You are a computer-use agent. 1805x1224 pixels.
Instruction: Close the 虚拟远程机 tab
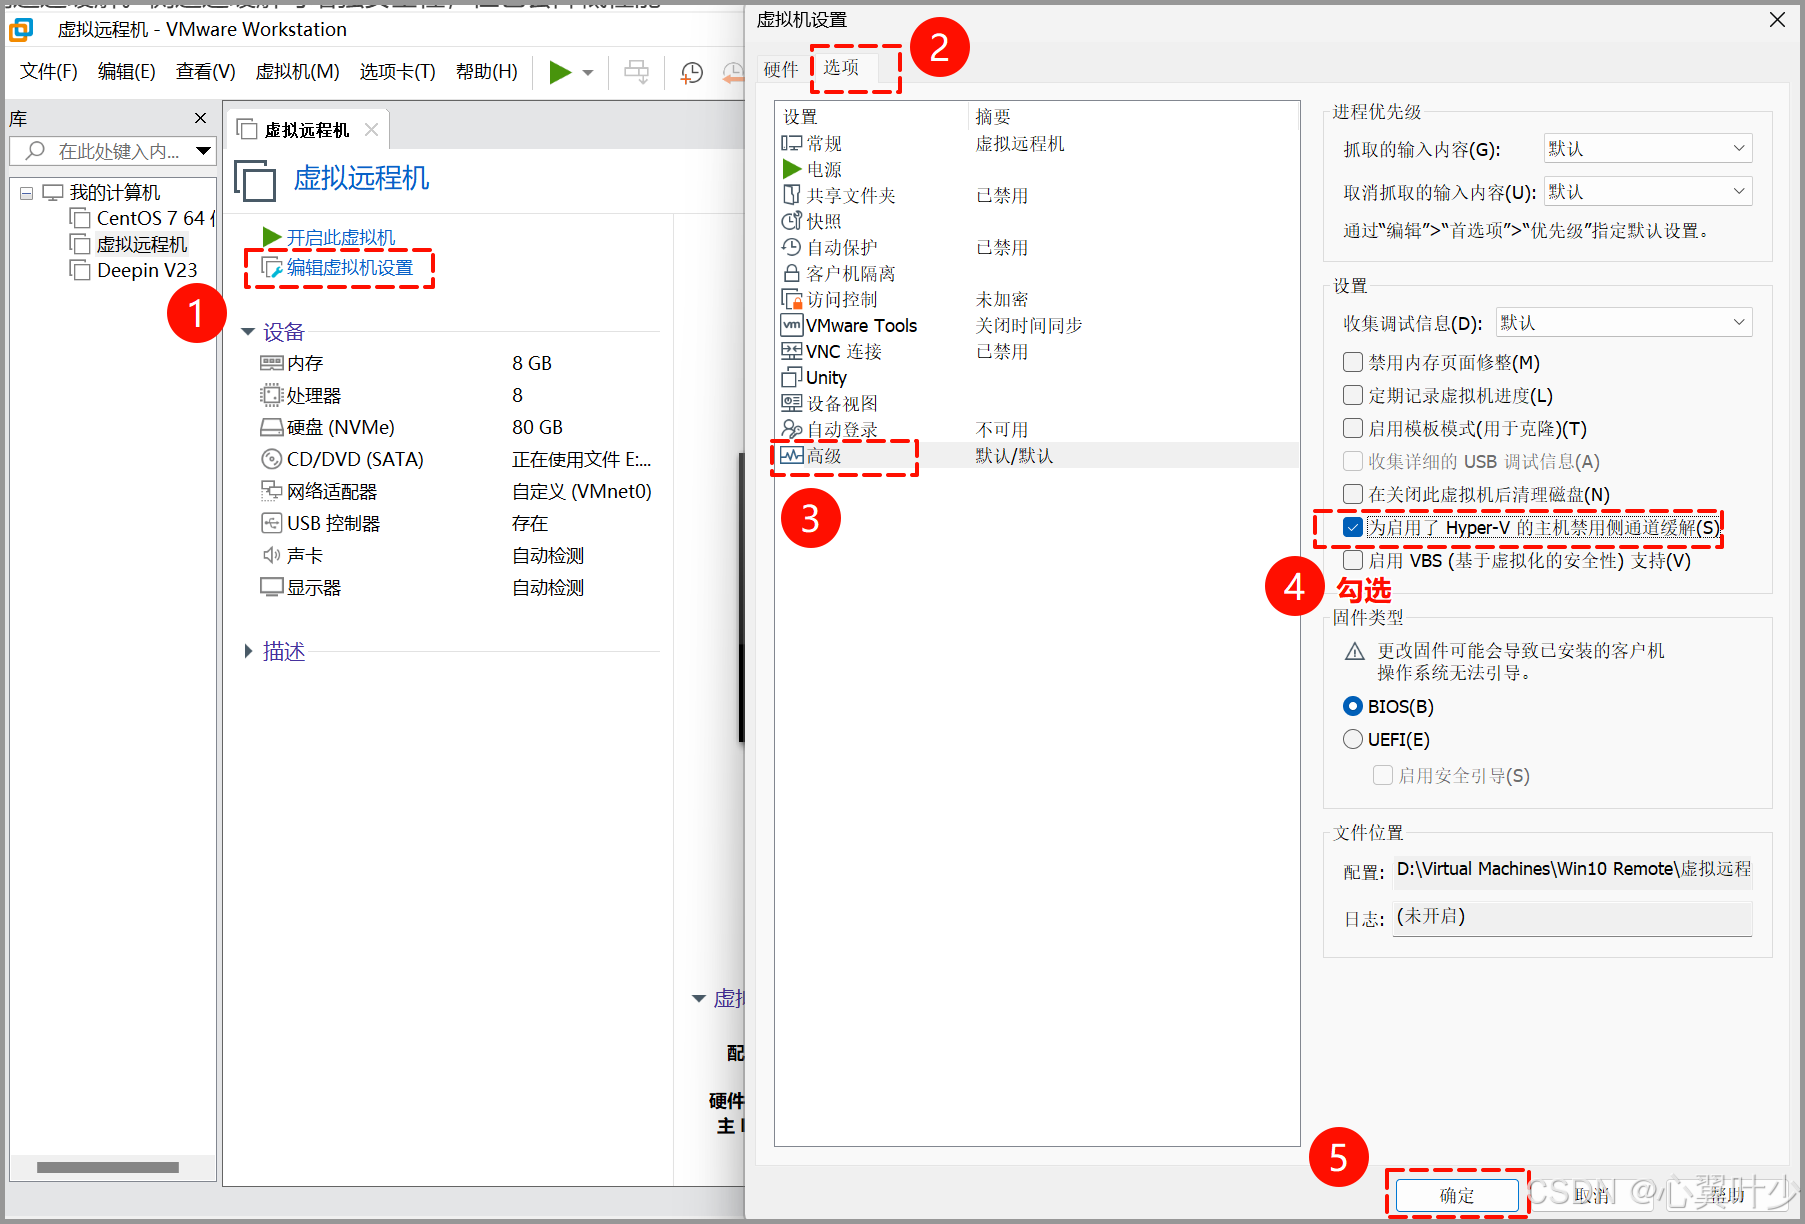click(372, 130)
